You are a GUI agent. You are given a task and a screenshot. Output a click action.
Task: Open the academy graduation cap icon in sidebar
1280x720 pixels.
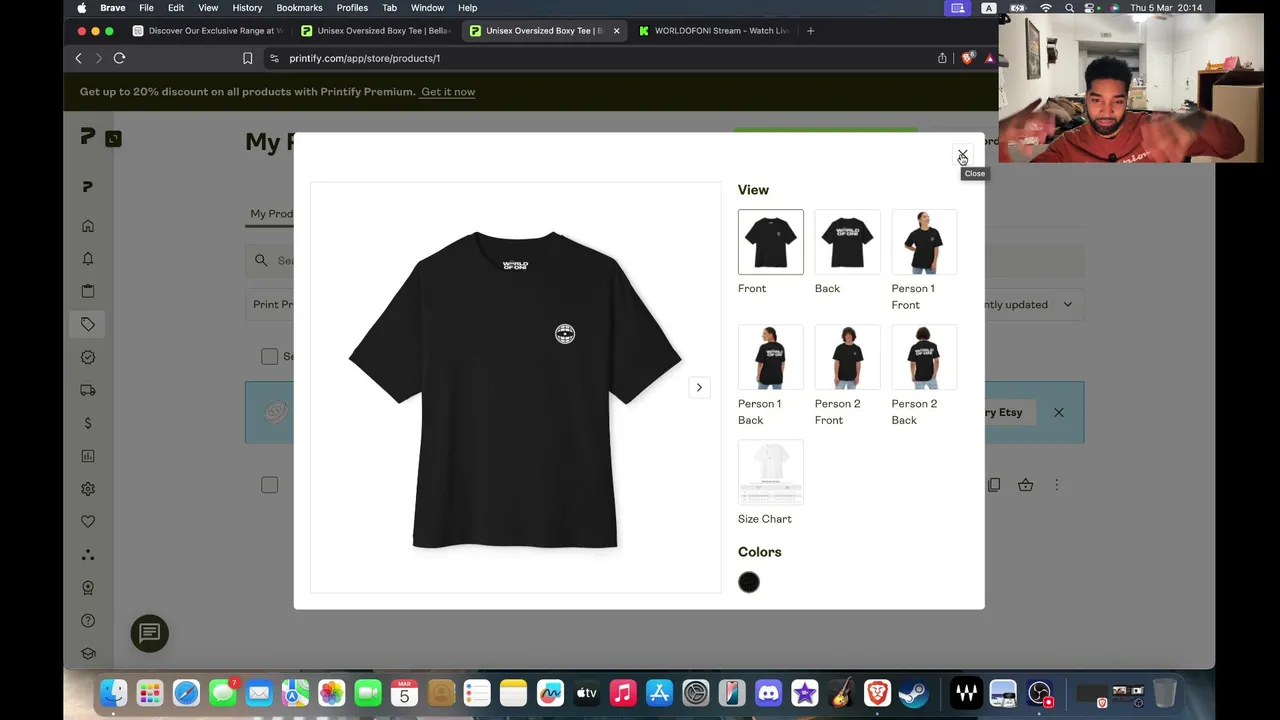[88, 654]
